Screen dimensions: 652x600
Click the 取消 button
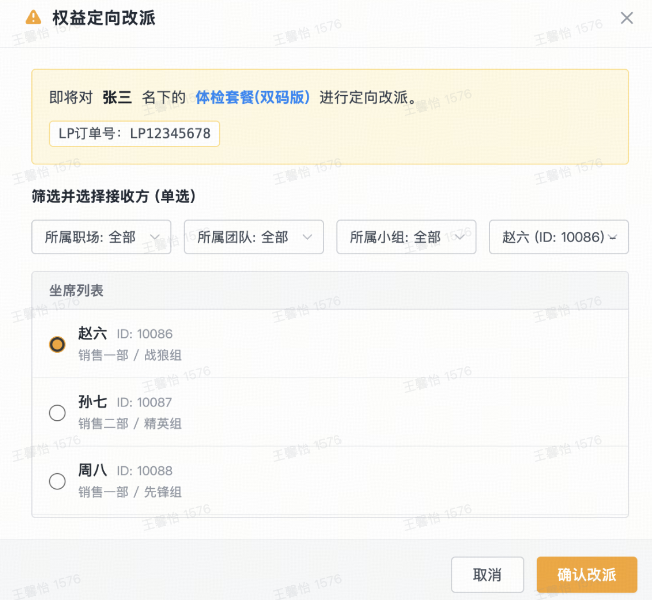(x=487, y=575)
